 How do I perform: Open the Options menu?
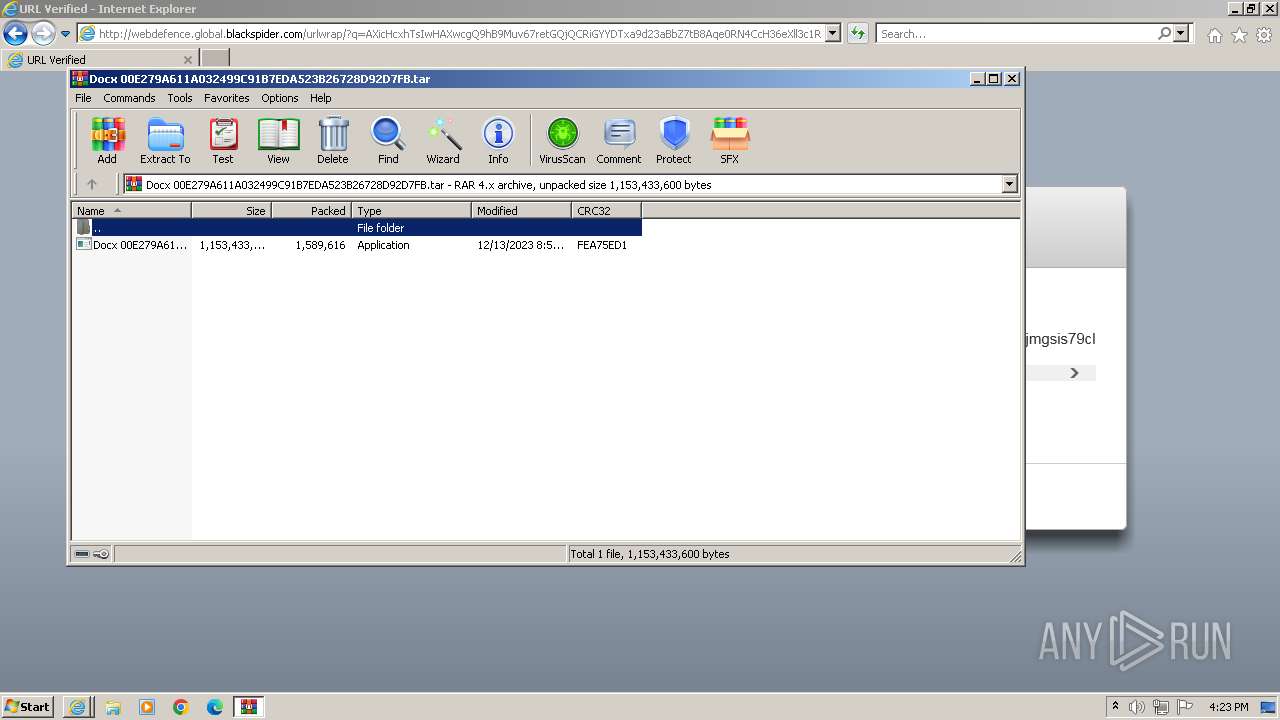pyautogui.click(x=280, y=98)
